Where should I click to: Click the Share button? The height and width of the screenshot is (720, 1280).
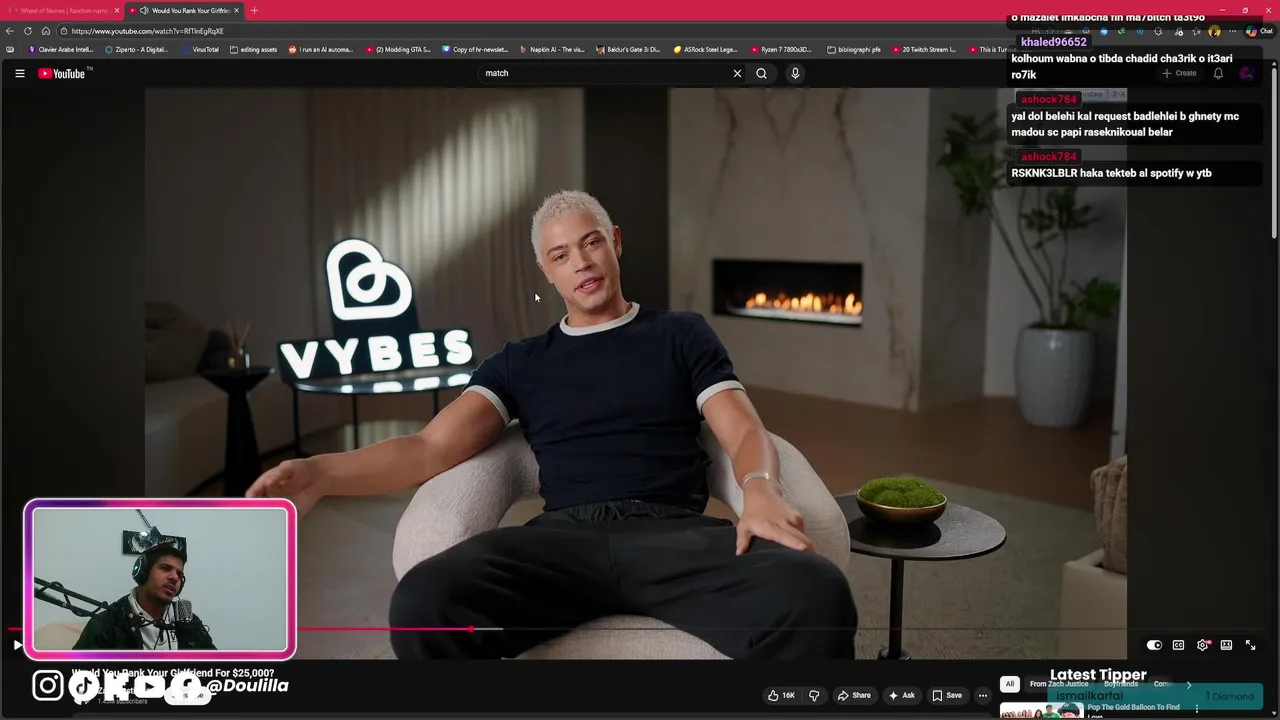(854, 695)
